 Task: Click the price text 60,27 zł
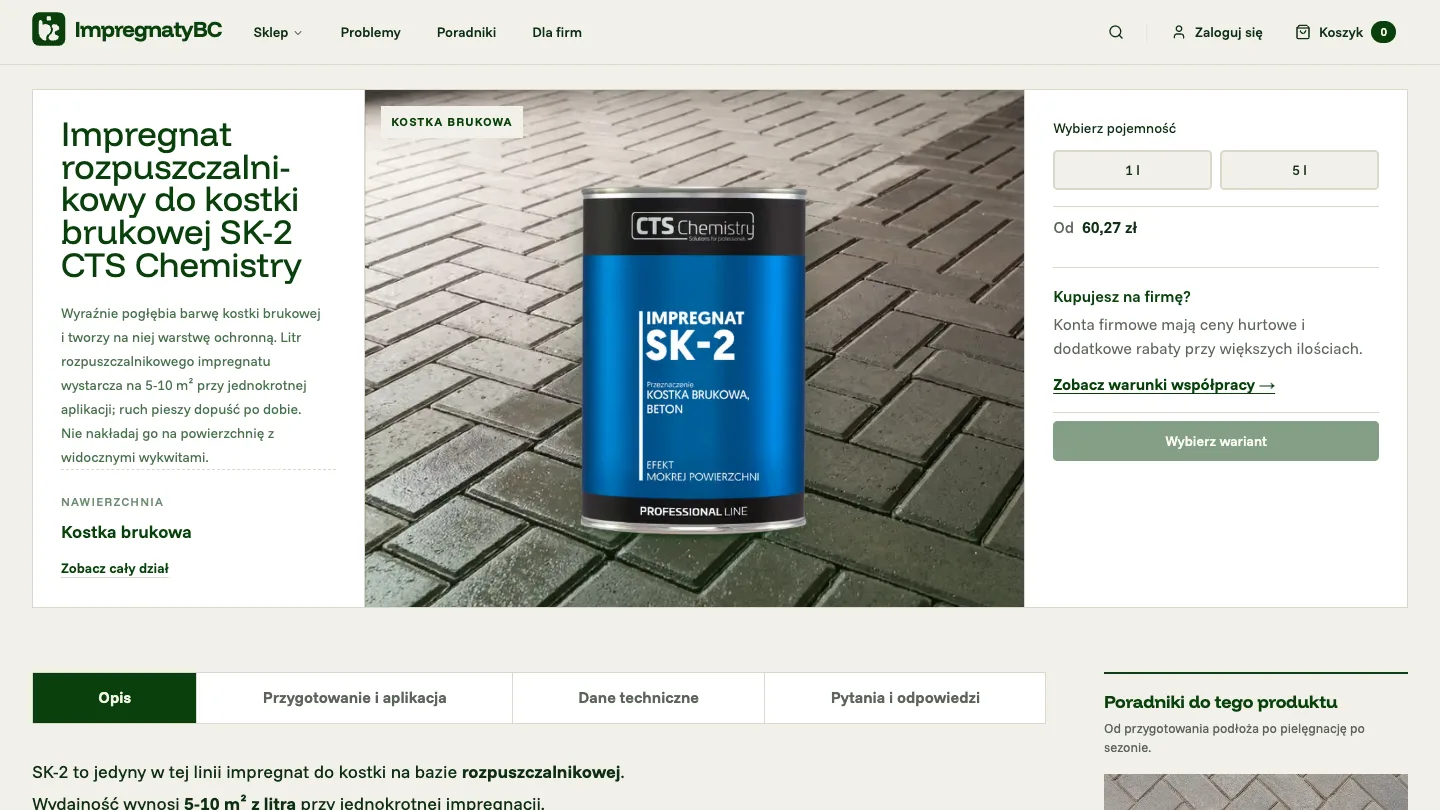click(x=1109, y=228)
